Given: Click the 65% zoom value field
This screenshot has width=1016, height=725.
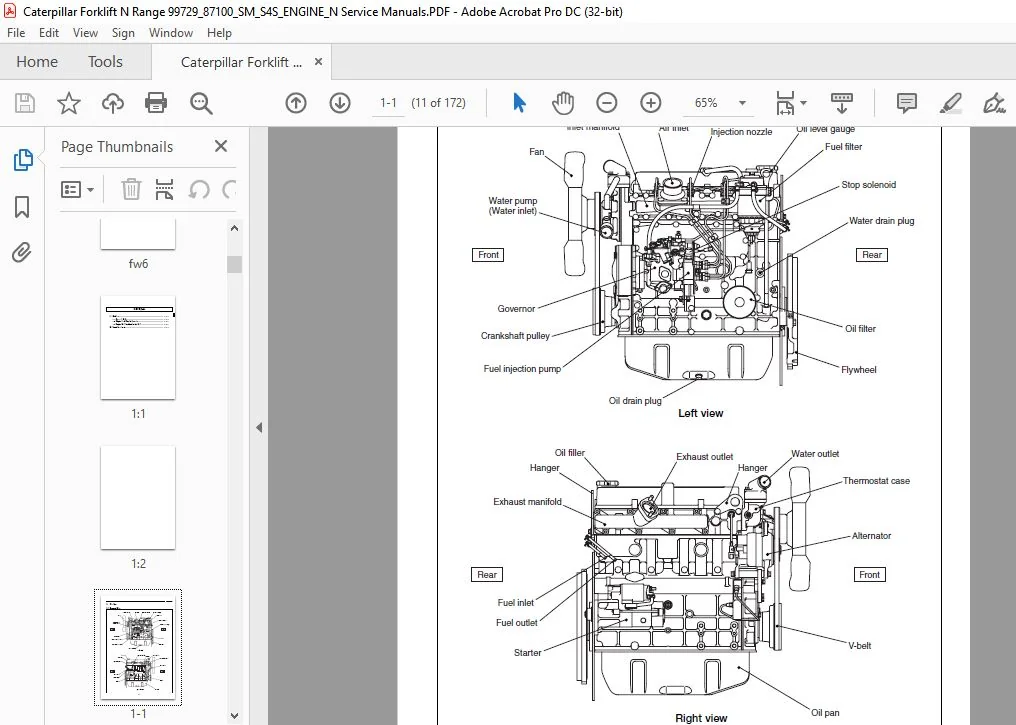Looking at the screenshot, I should (x=706, y=103).
